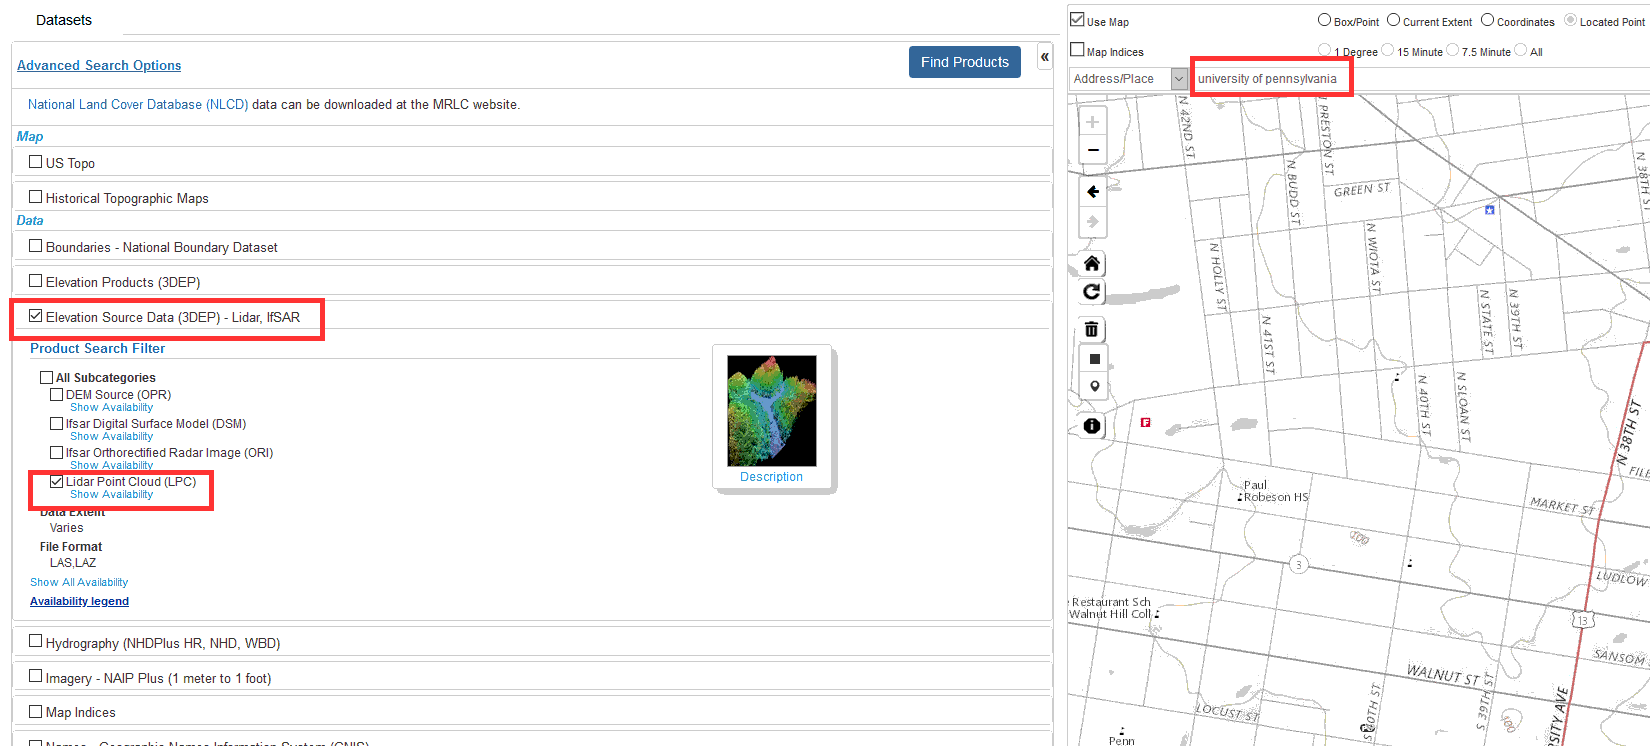Viewport: 1650px width, 747px height.
Task: Zoom out on the map
Action: click(x=1093, y=150)
